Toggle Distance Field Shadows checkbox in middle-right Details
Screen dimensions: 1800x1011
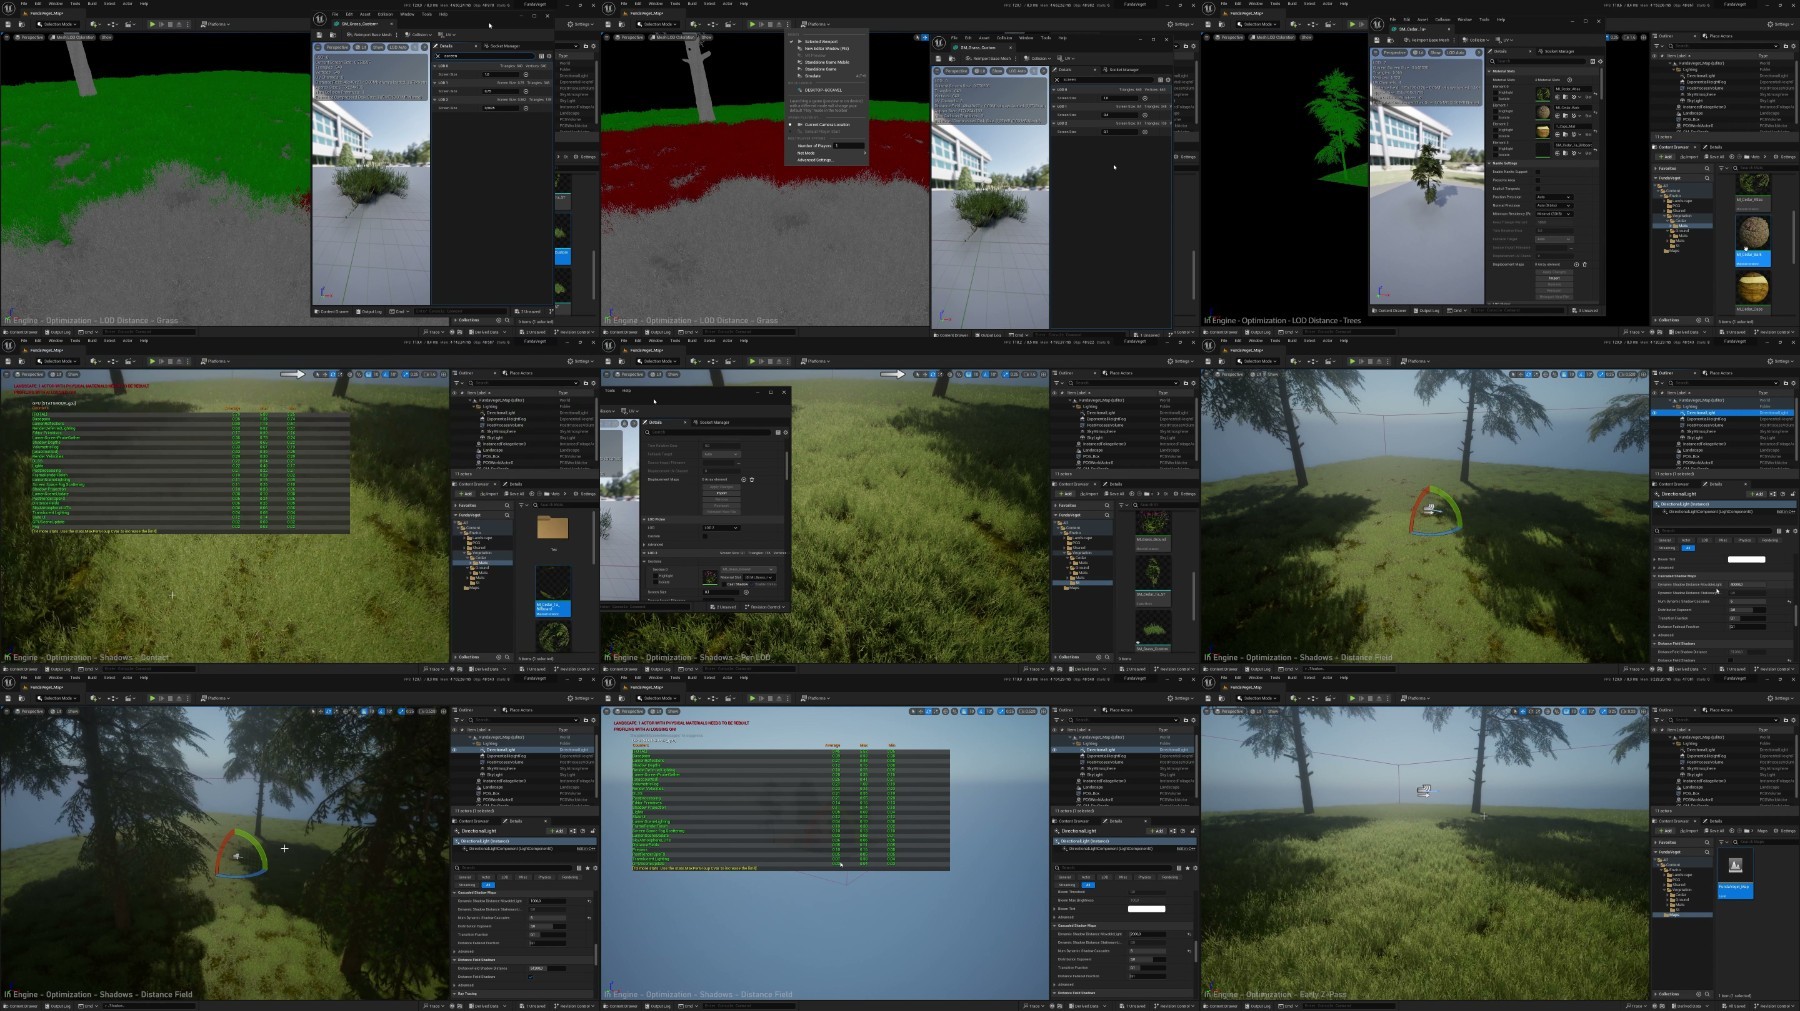1730,660
